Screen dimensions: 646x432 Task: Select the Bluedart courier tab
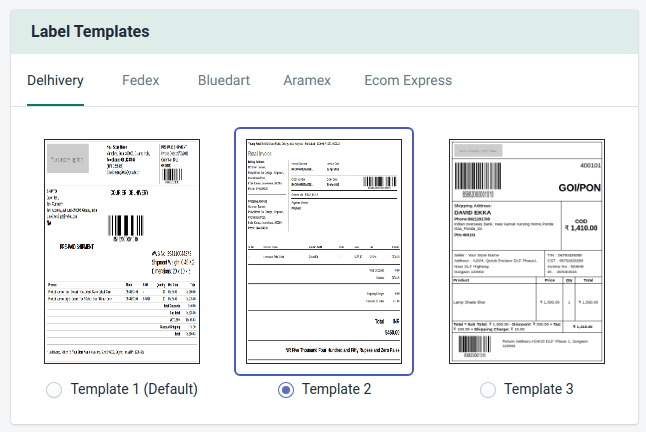point(232,80)
